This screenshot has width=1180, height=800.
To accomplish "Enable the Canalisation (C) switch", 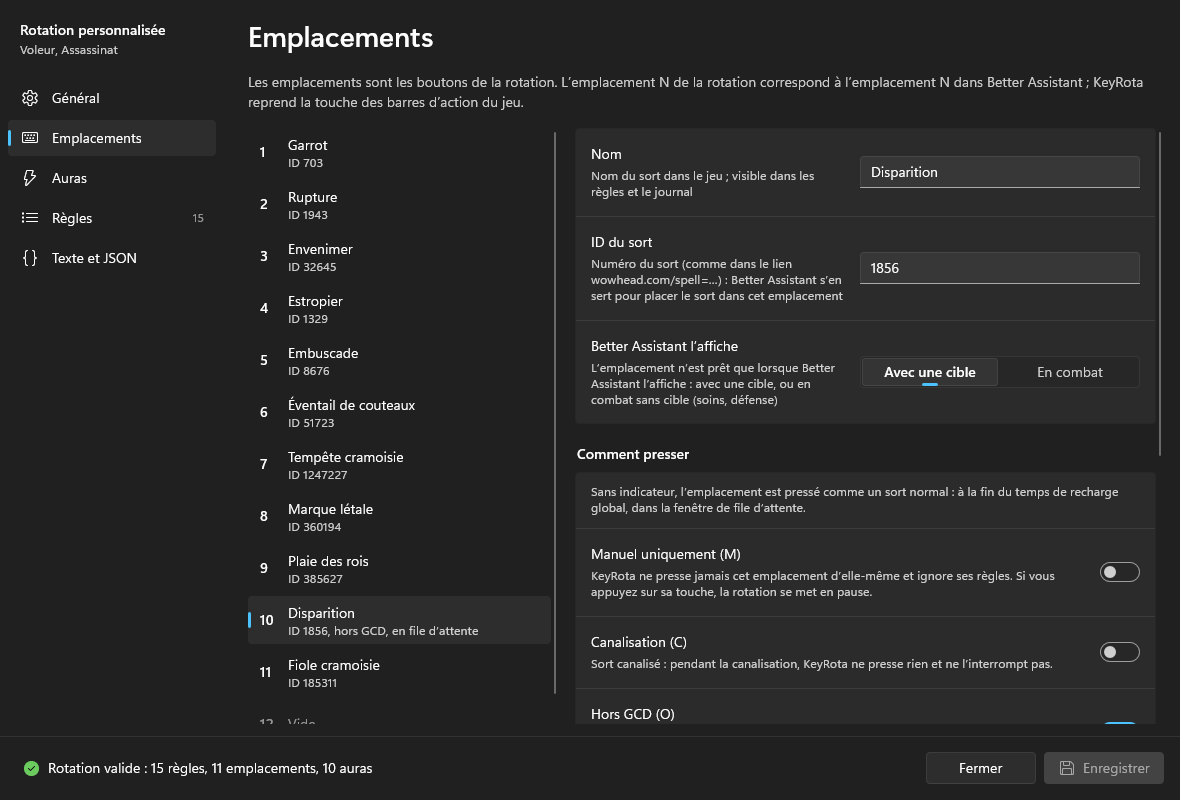I will tap(1119, 652).
